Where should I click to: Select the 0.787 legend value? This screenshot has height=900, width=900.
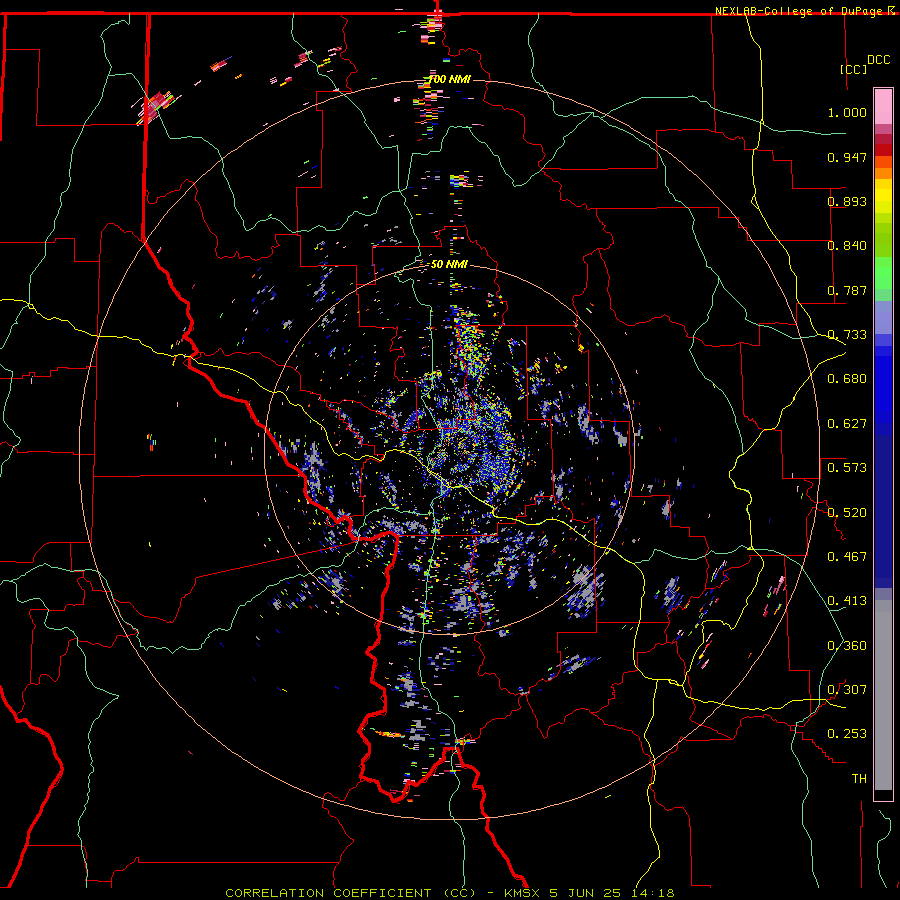[847, 290]
